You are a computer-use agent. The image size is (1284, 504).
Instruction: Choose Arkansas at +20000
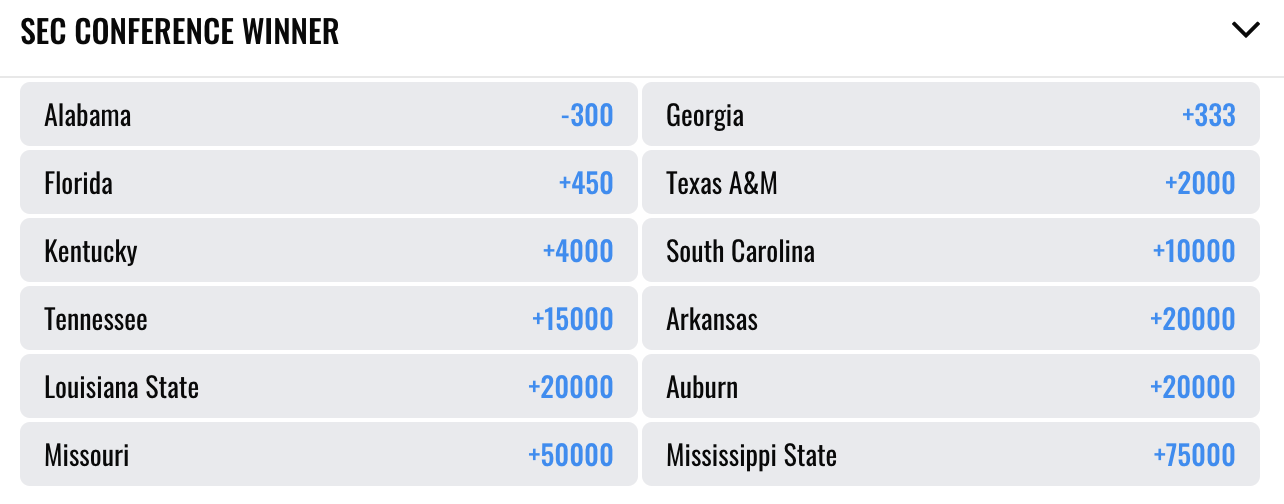[x=951, y=319]
